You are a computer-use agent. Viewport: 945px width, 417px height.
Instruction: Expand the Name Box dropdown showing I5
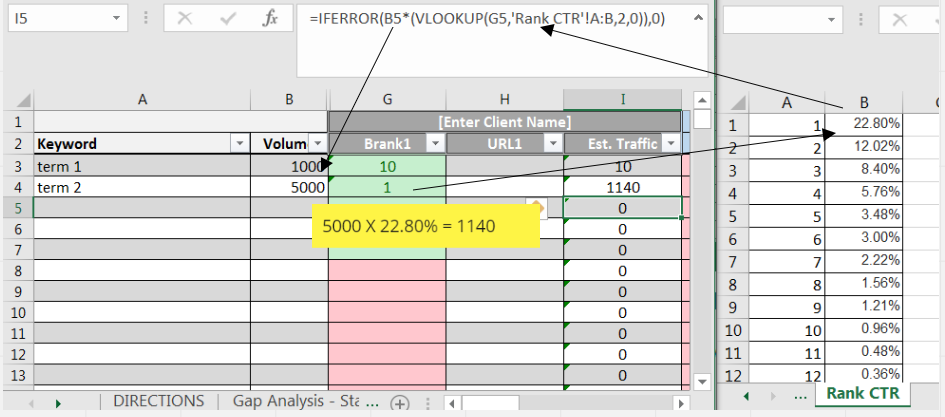point(119,18)
